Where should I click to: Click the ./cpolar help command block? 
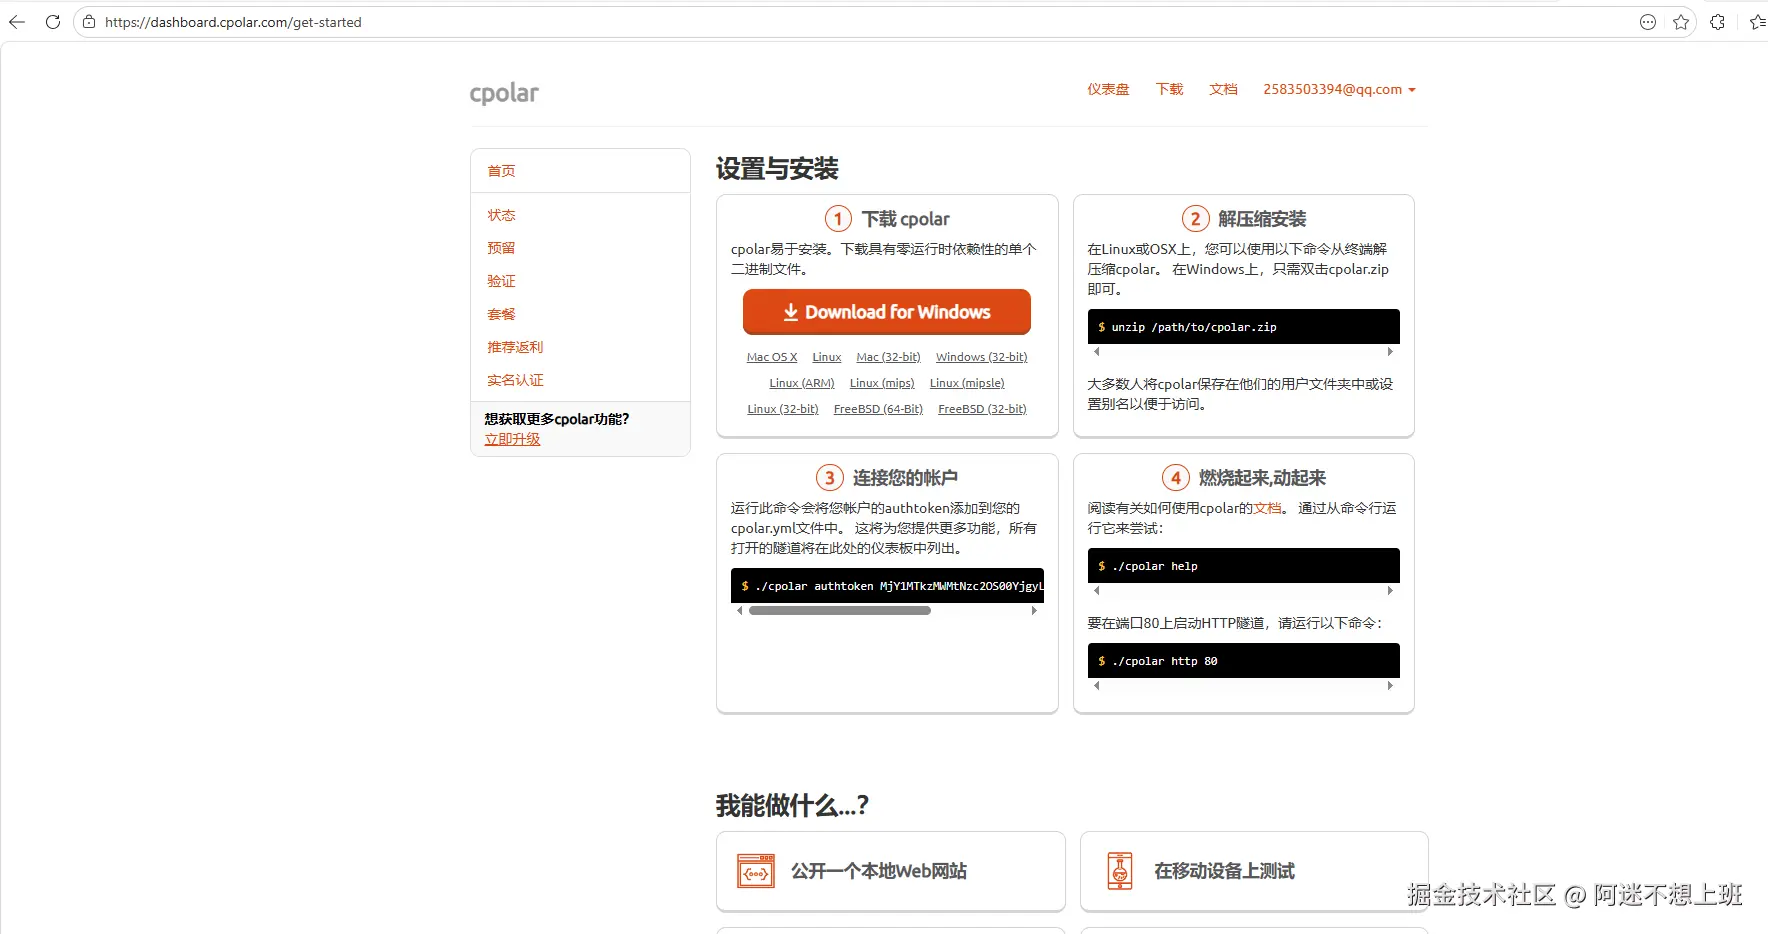pos(1243,566)
